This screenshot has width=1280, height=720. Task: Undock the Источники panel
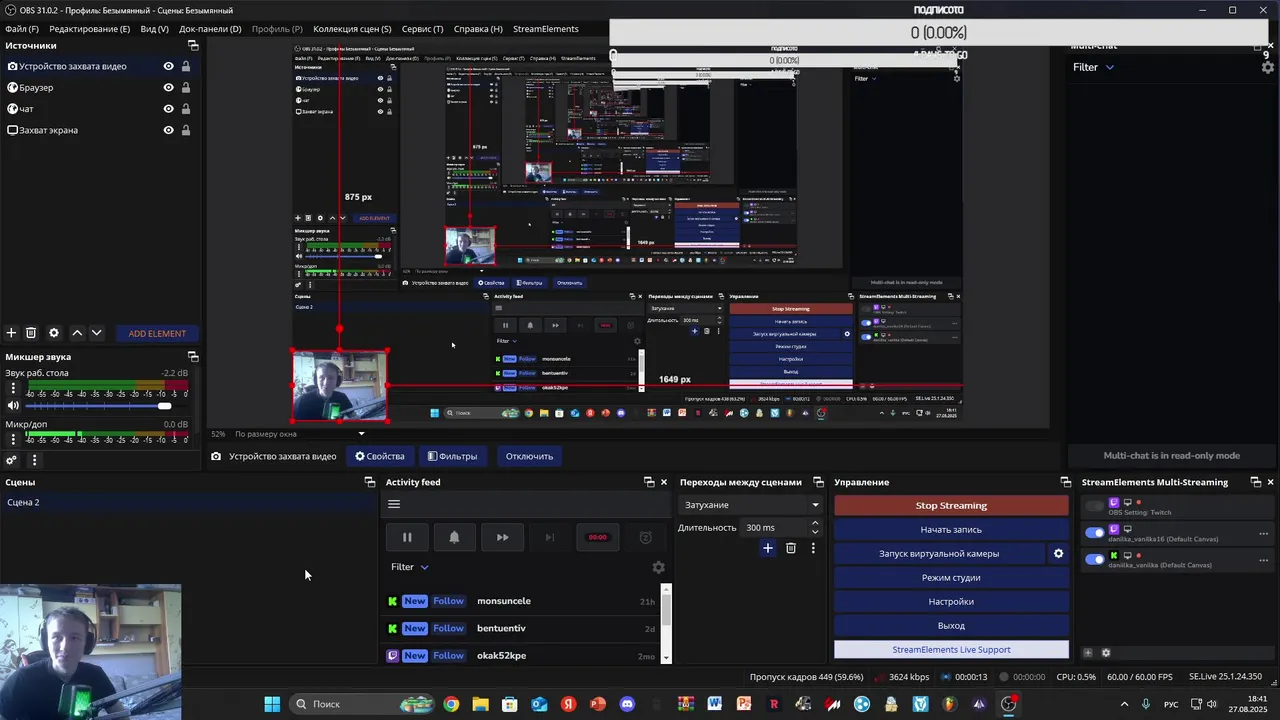(193, 46)
